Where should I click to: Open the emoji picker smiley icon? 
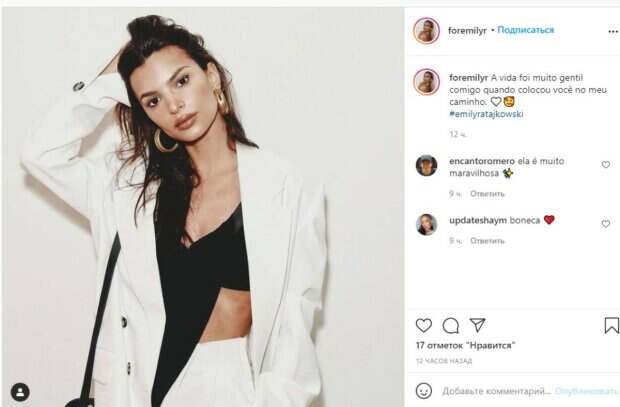[x=423, y=391]
